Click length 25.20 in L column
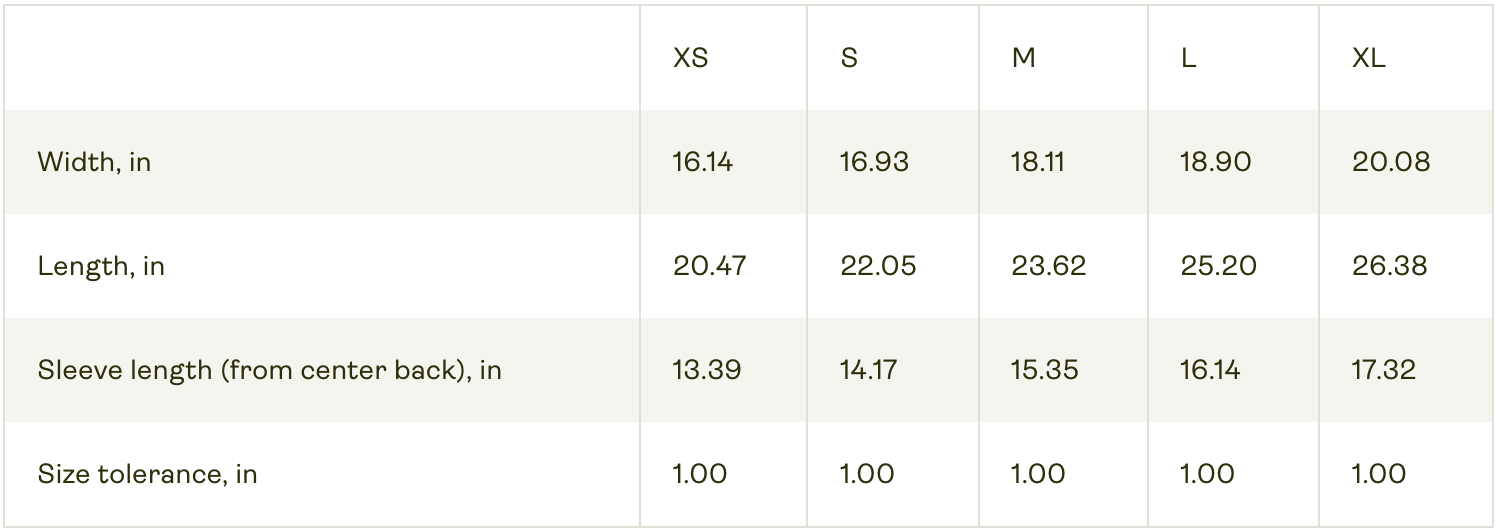Viewport: 1496px width, 532px height. point(1217,266)
